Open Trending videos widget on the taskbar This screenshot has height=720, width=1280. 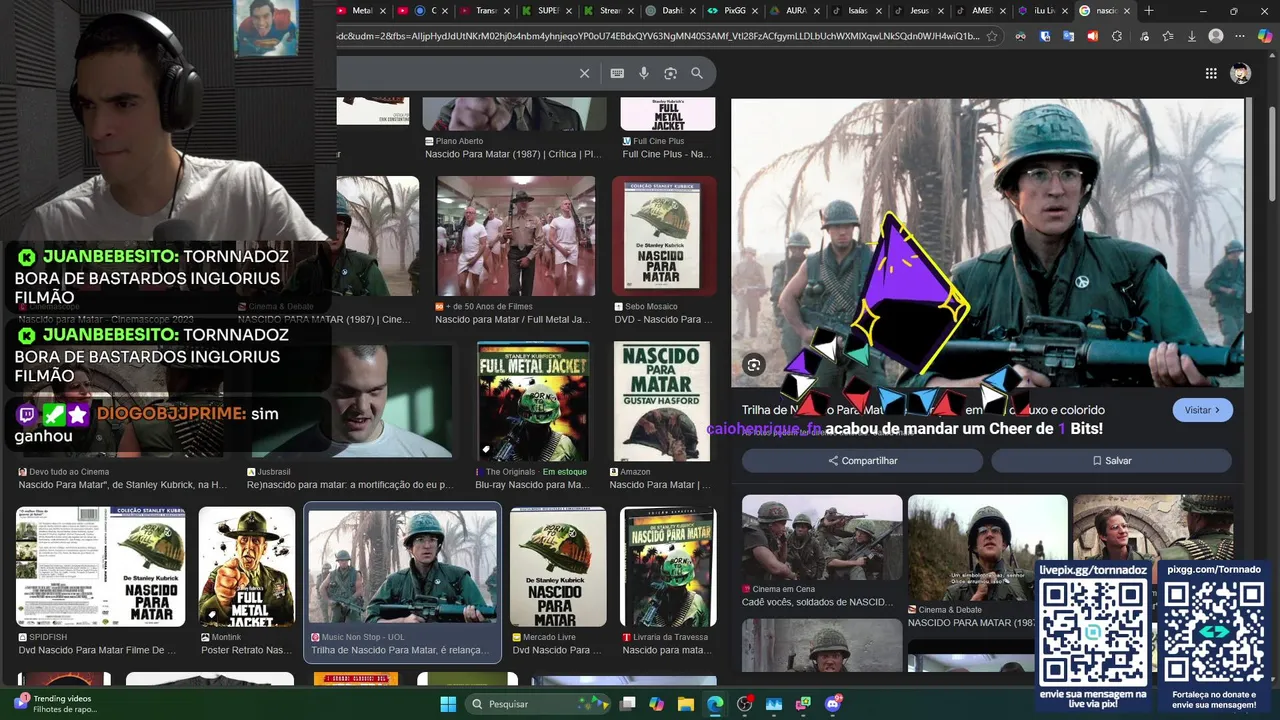click(57, 704)
